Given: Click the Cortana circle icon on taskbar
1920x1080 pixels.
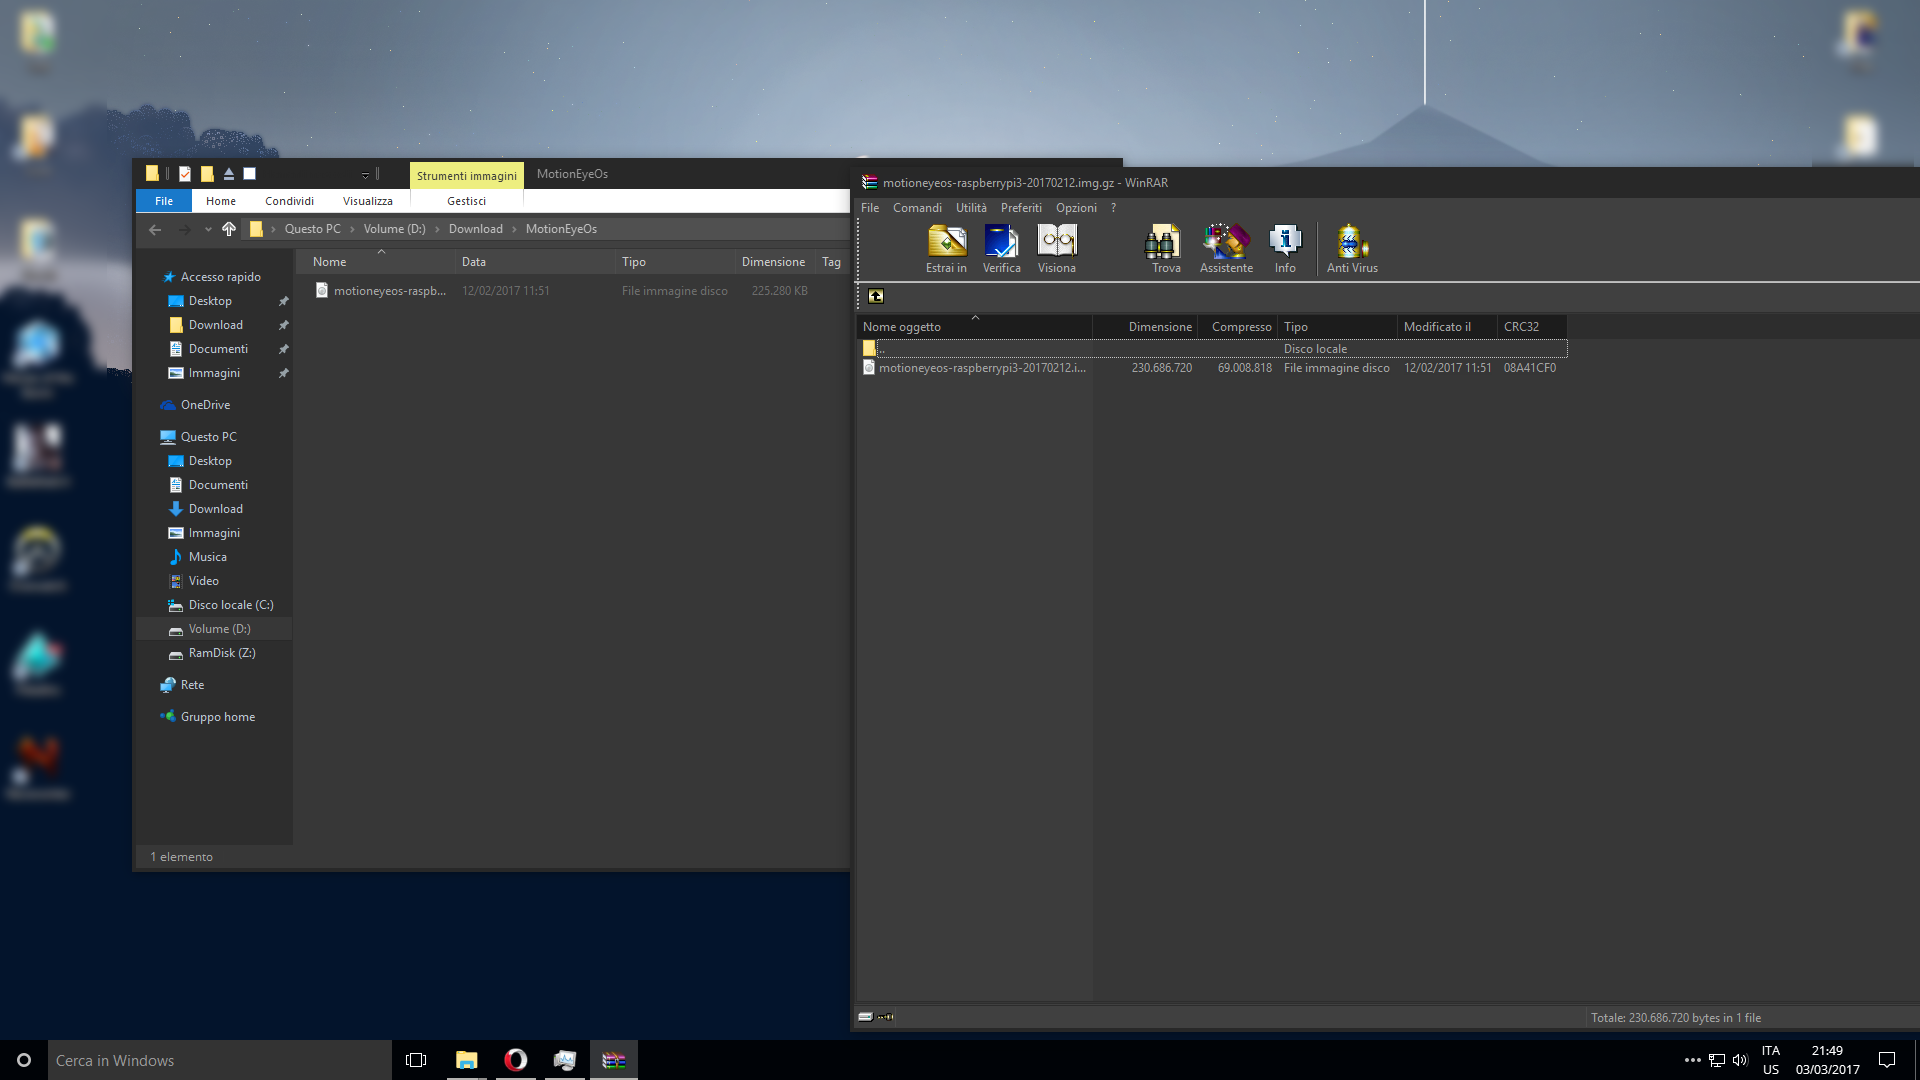Looking at the screenshot, I should 24,1060.
